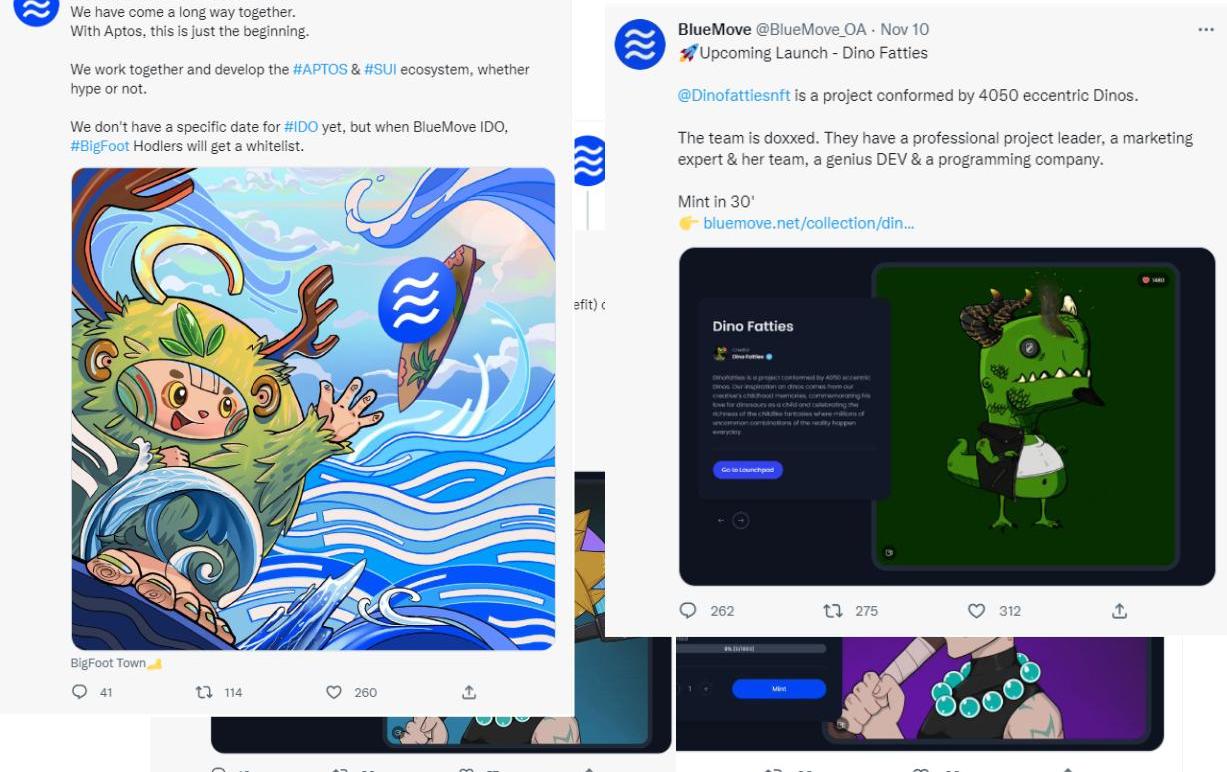The height and width of the screenshot is (772, 1227).
Task: Open bluemove.net collection link
Action: 808,223
